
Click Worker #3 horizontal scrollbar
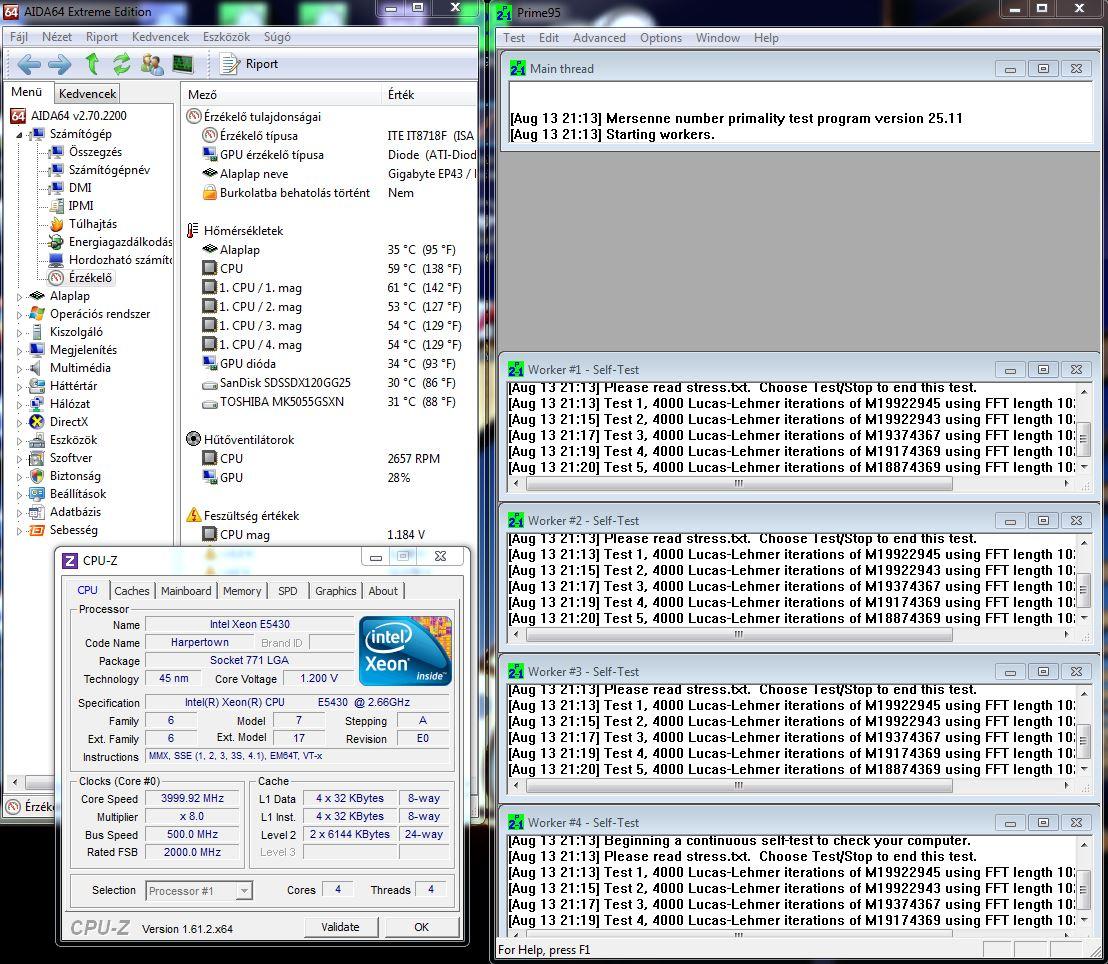(739, 785)
